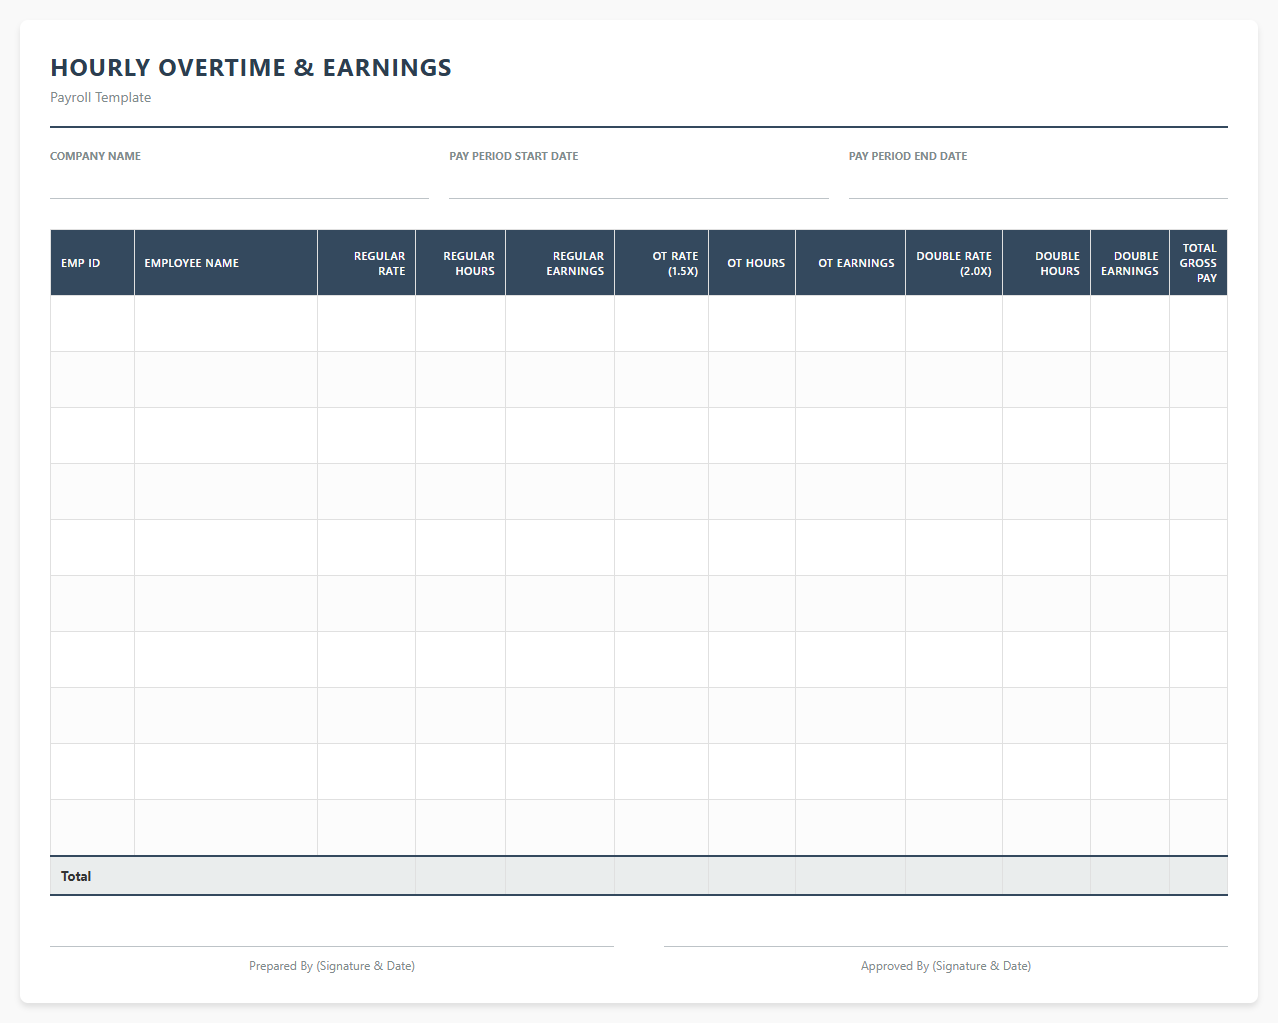The image size is (1278, 1023).
Task: Select the Double Earnings column header
Action: 1130,263
